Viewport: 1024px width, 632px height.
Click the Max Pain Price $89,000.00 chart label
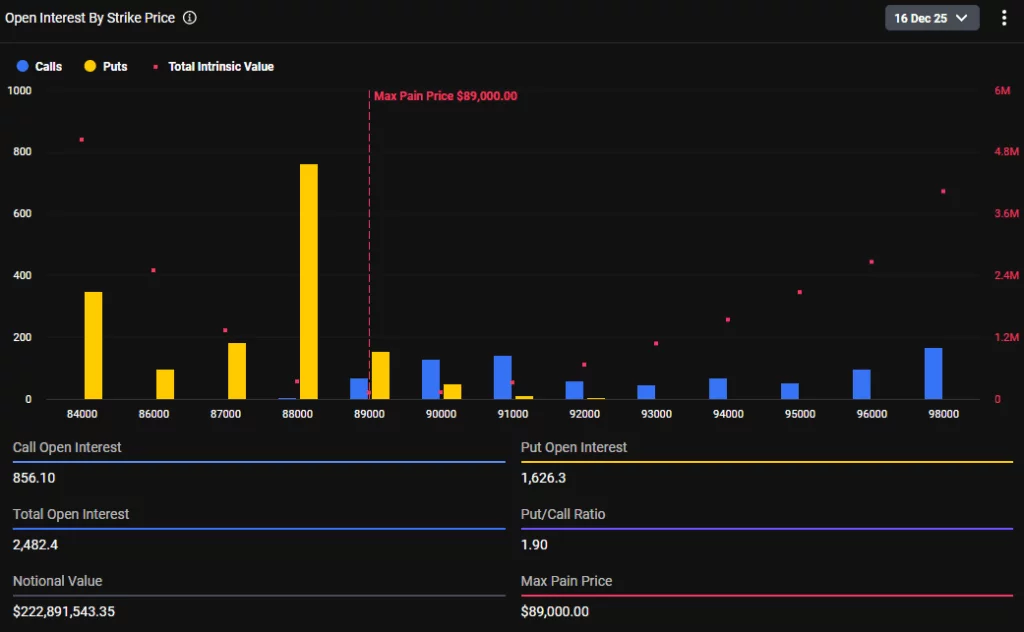(445, 96)
